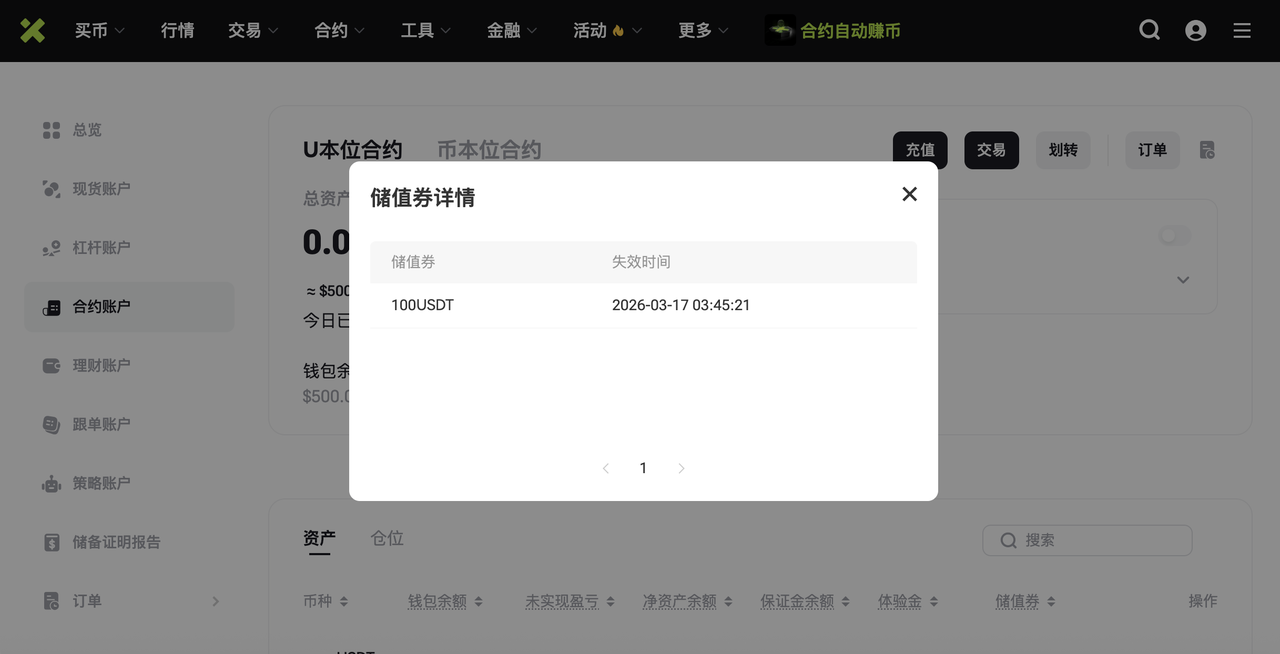This screenshot has width=1280, height=654.
Task: Open the user profile icon
Action: tap(1195, 31)
